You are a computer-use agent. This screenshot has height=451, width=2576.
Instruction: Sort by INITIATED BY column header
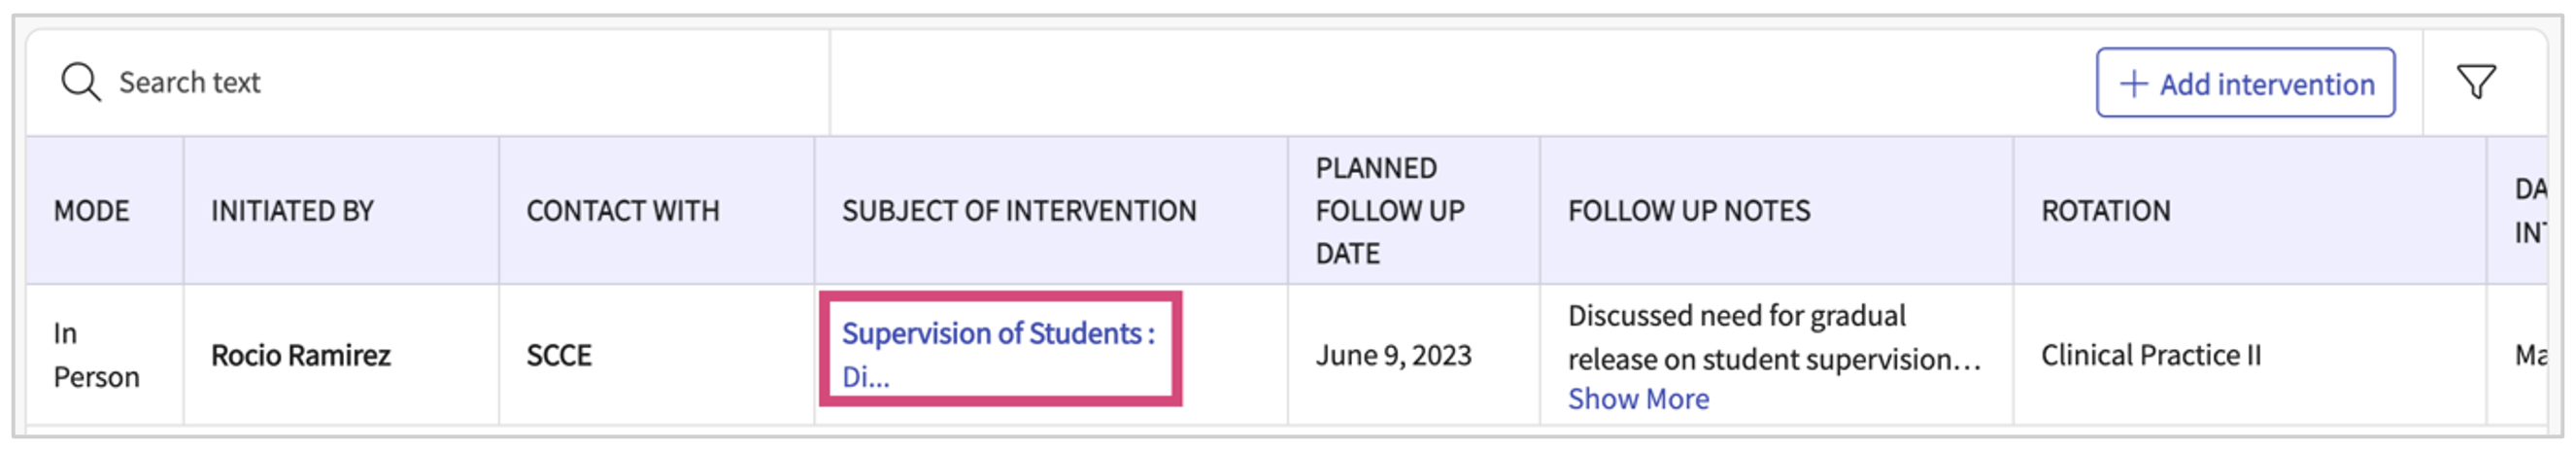pos(292,211)
